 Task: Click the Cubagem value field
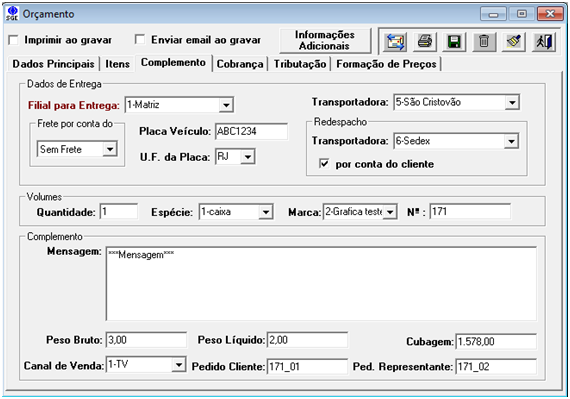(x=496, y=342)
